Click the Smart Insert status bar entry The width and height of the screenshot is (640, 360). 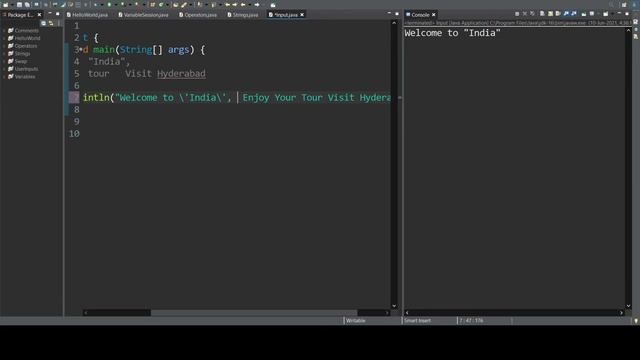pyautogui.click(x=417, y=321)
